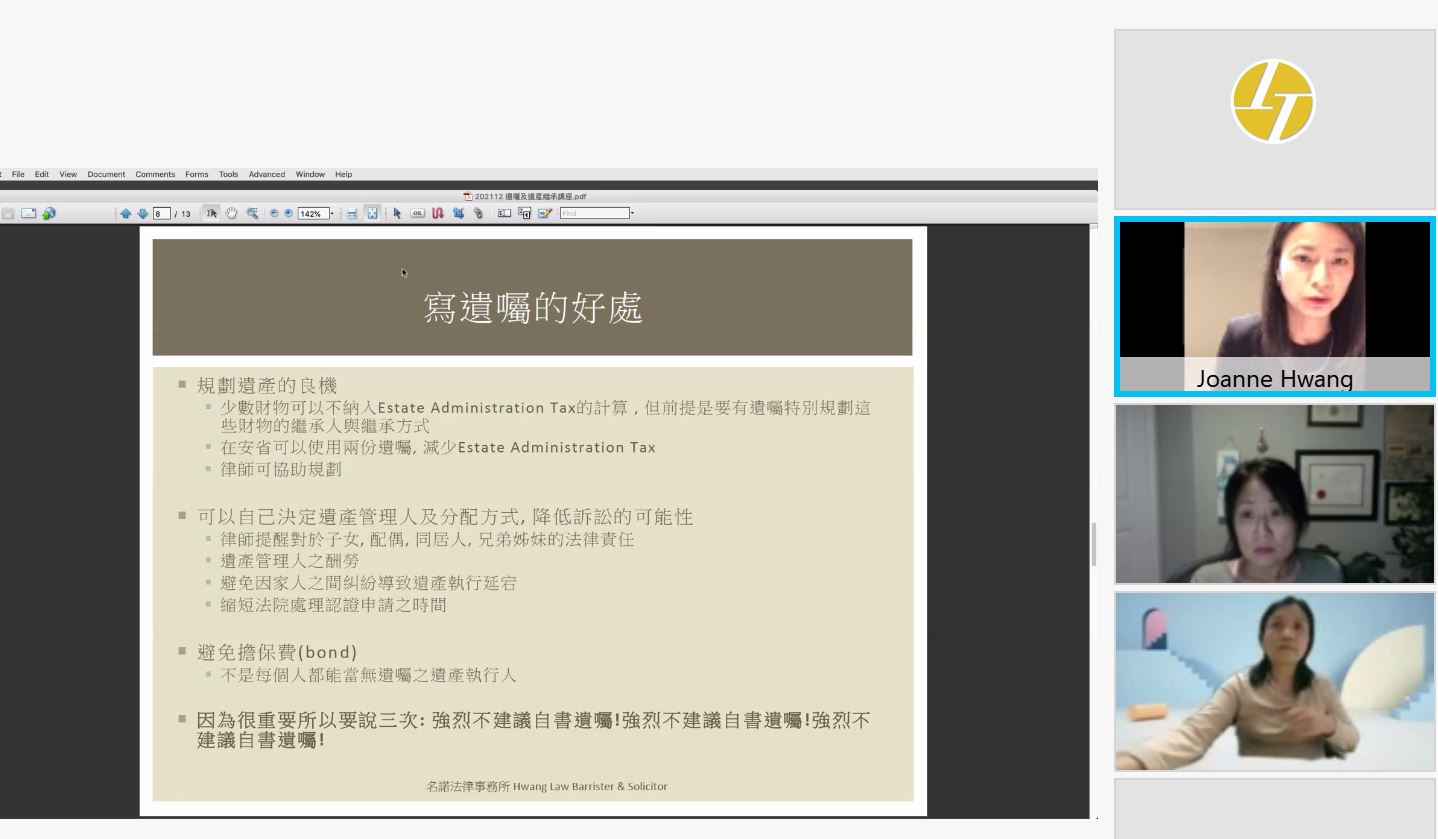This screenshot has width=1438, height=839.
Task: Select the object arrow tool
Action: tap(397, 213)
